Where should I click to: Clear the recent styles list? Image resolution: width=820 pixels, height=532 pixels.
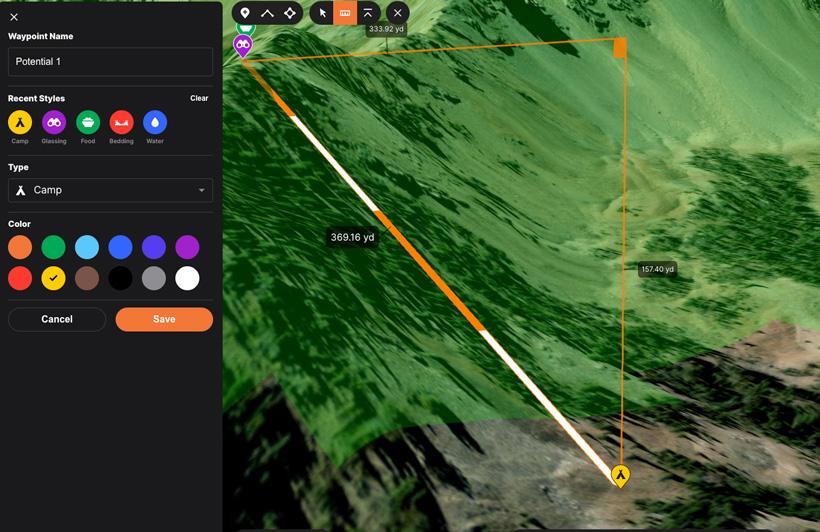199,98
